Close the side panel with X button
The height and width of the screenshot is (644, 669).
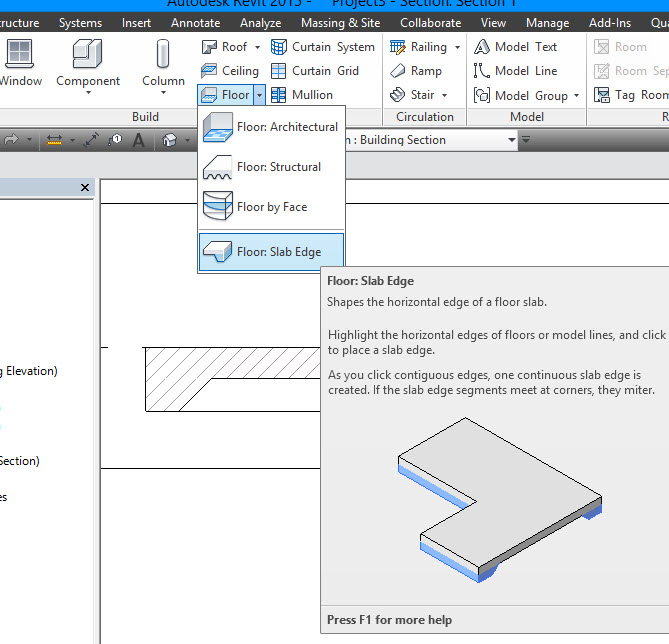[x=85, y=187]
